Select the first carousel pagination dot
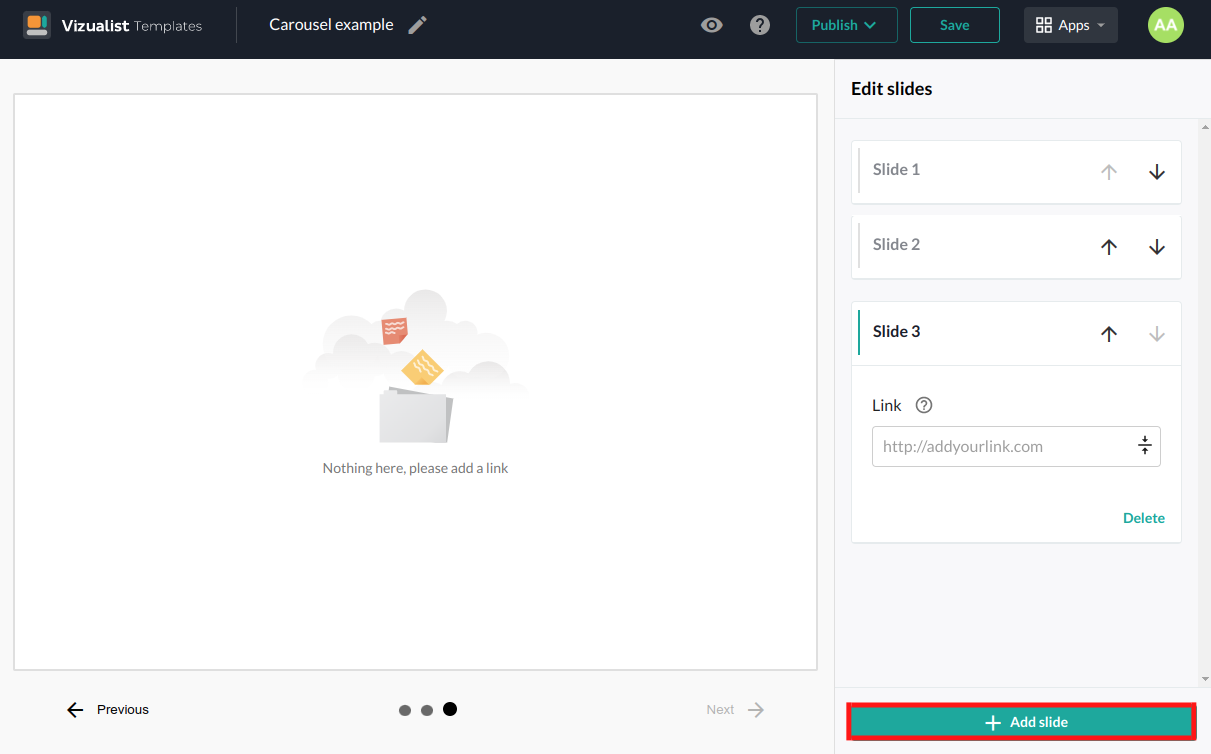This screenshot has height=754, width=1211. point(405,710)
